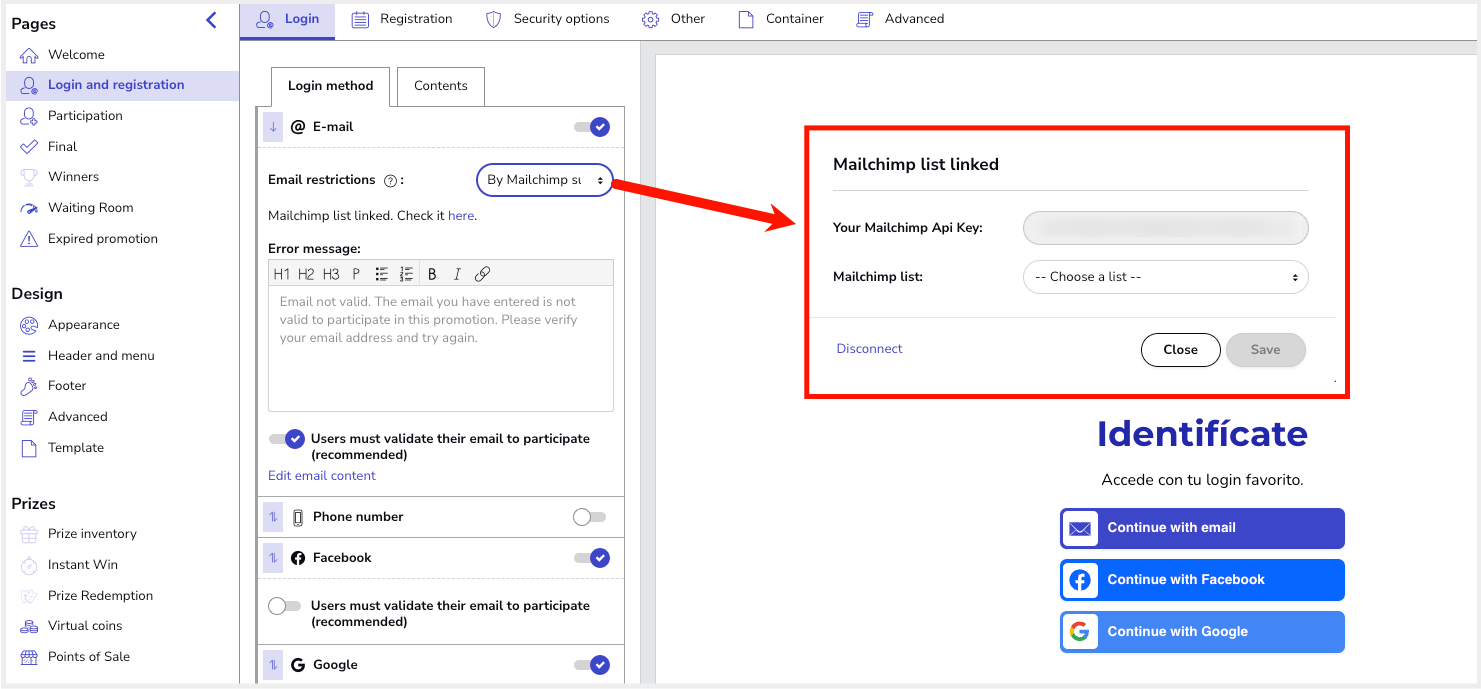Click the 'here' Mailchimp link
This screenshot has width=1481, height=689.
pos(461,216)
